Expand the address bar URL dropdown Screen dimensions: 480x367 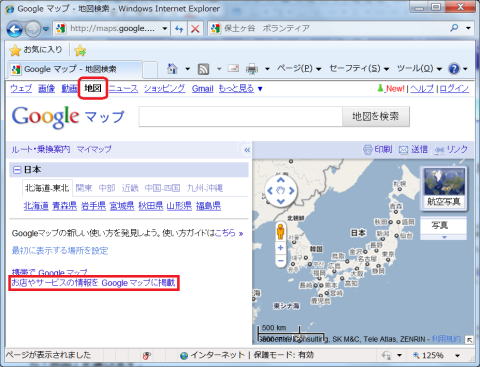click(x=165, y=29)
